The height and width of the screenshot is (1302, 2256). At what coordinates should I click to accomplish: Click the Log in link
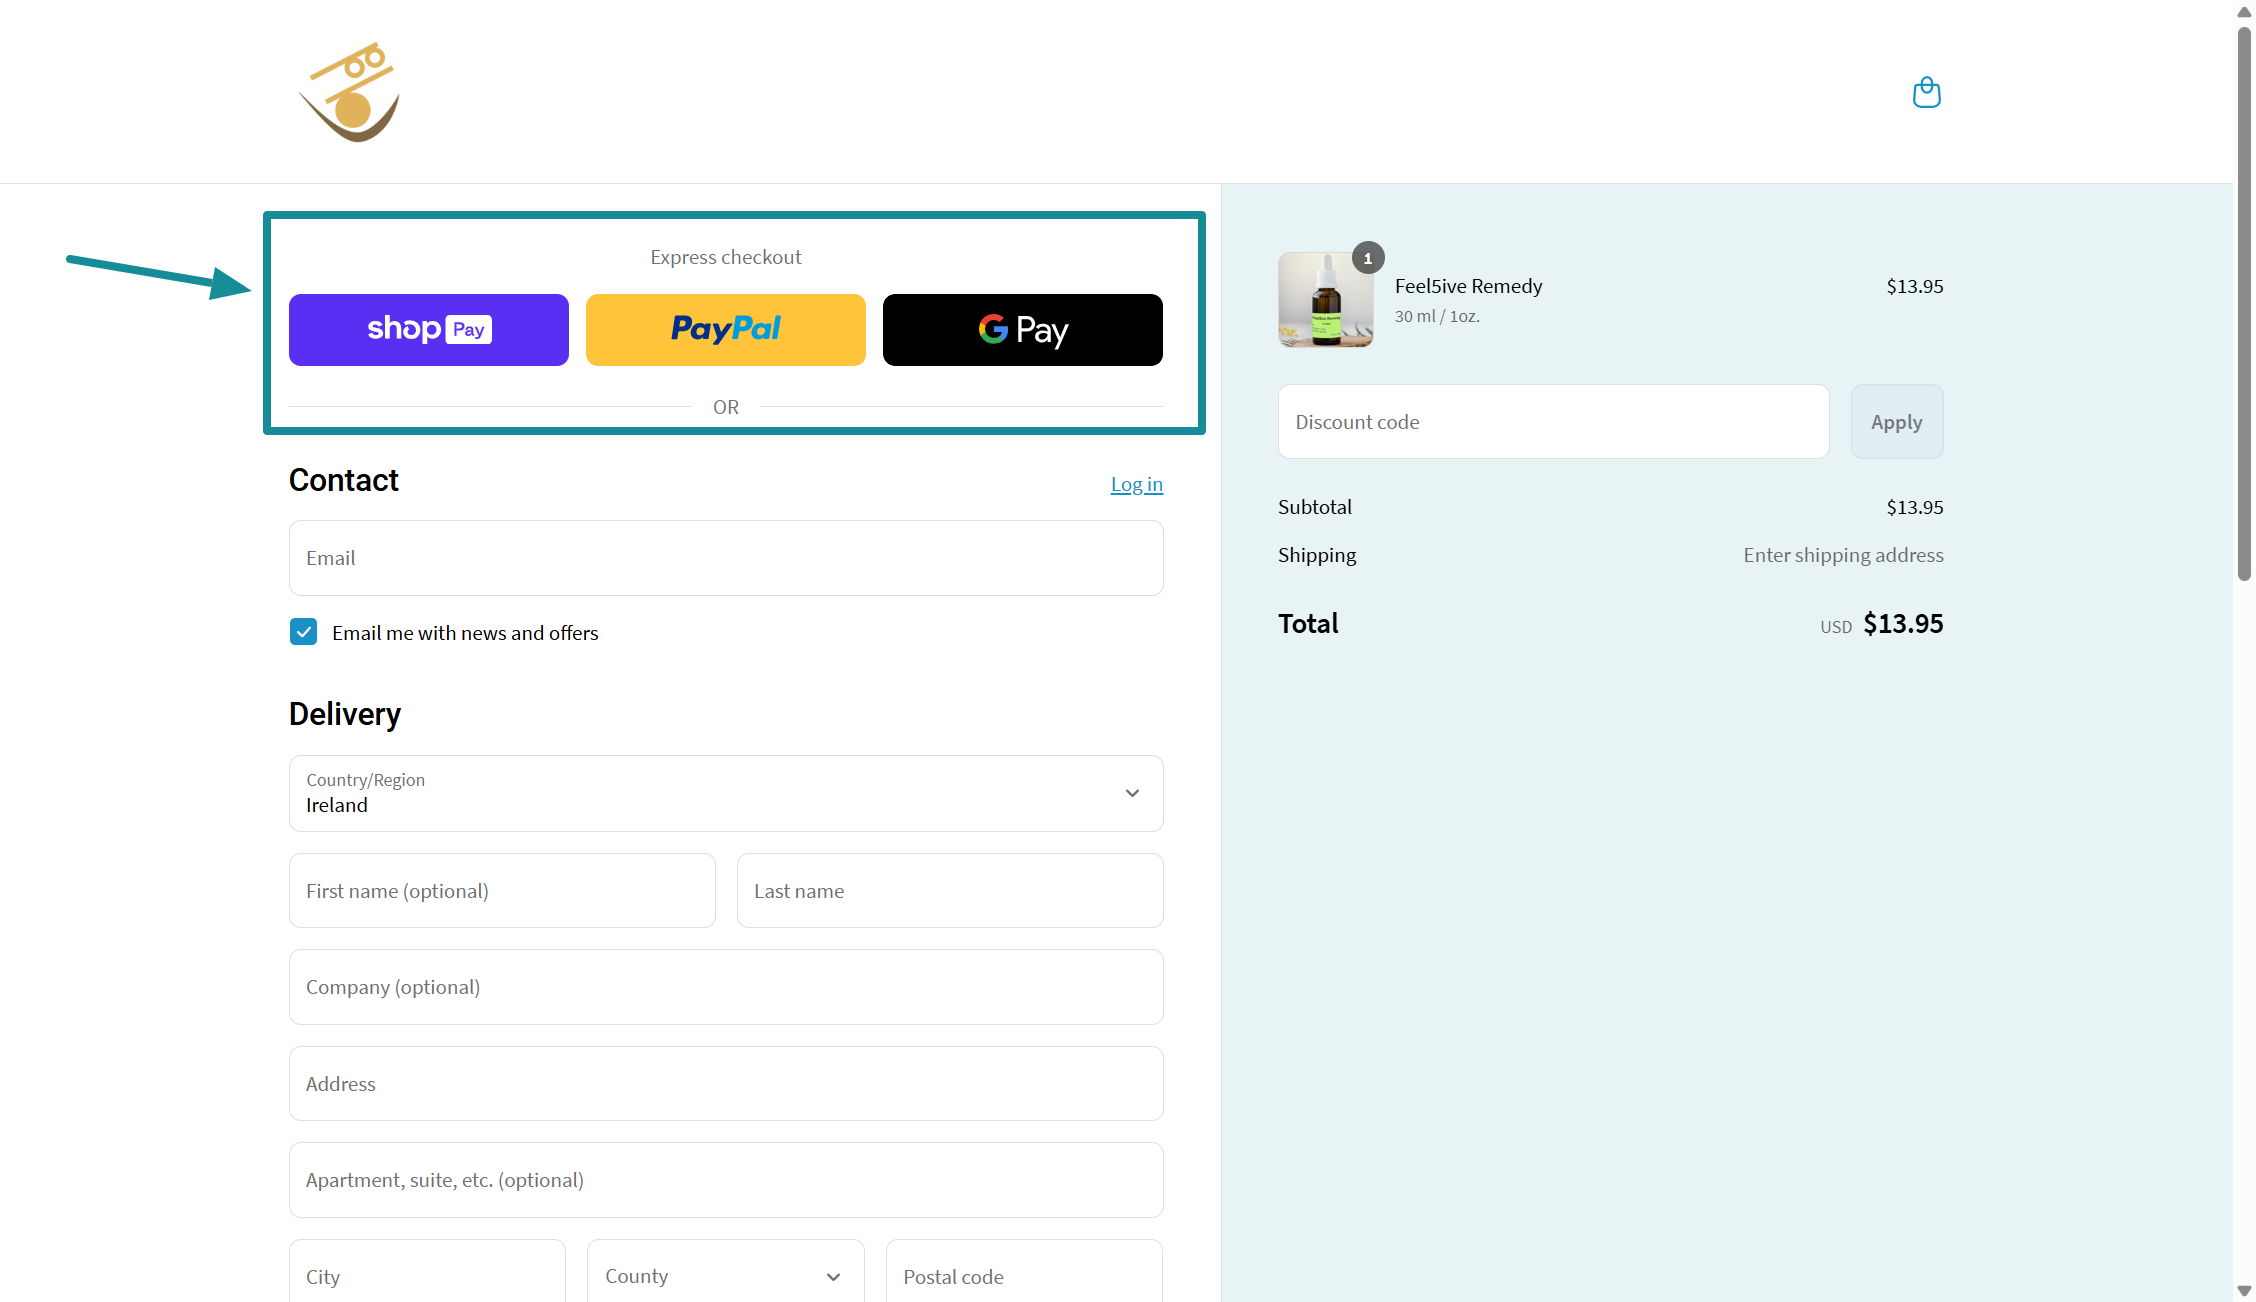(x=1136, y=485)
